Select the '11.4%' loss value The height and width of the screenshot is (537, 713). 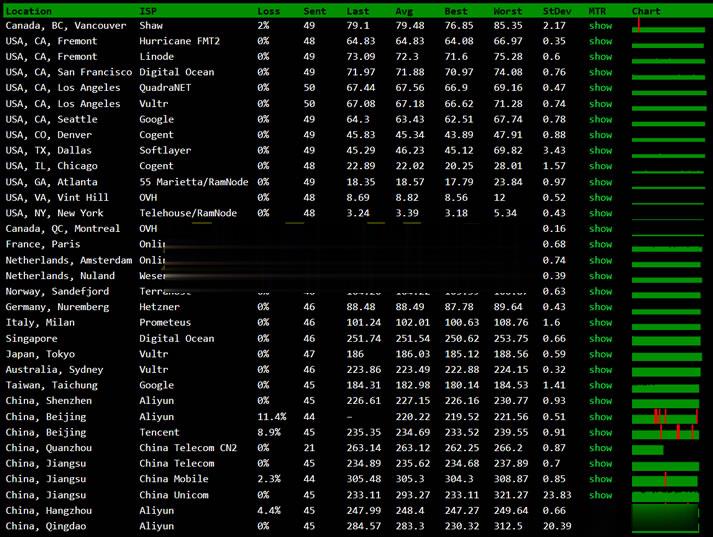pos(272,417)
